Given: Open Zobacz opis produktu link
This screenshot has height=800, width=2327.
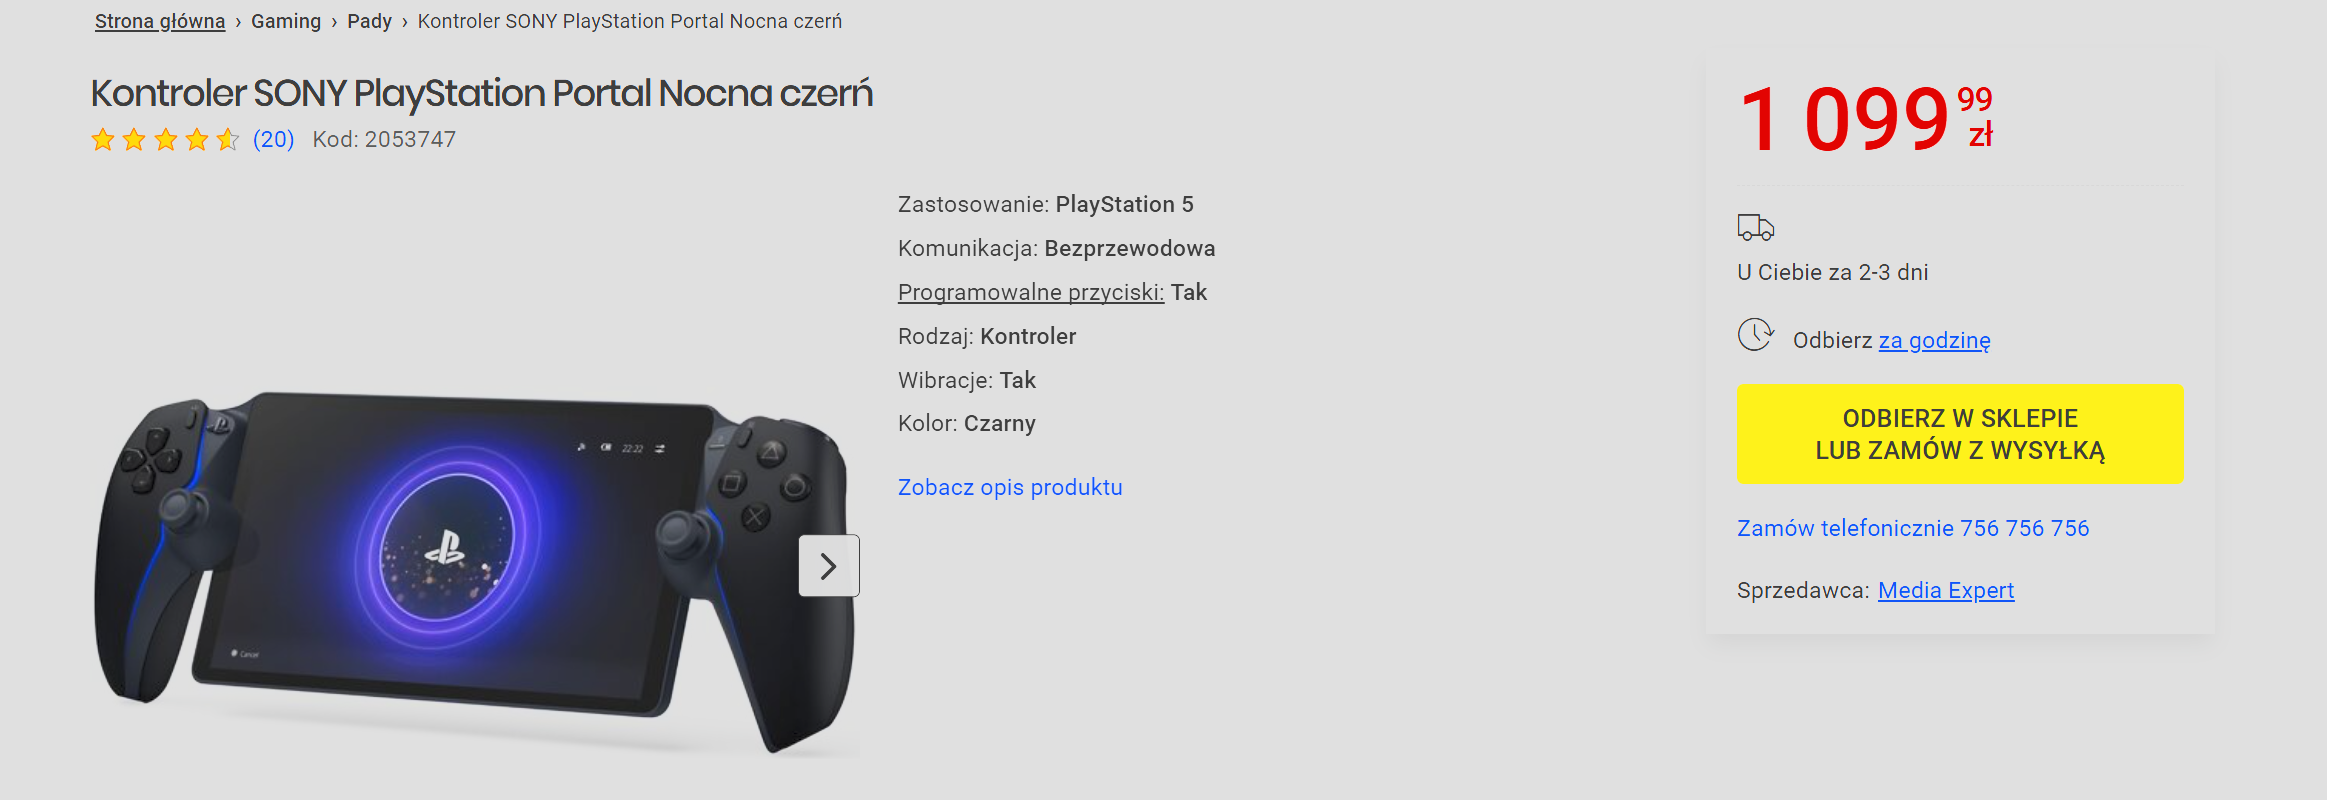Looking at the screenshot, I should [x=1010, y=487].
